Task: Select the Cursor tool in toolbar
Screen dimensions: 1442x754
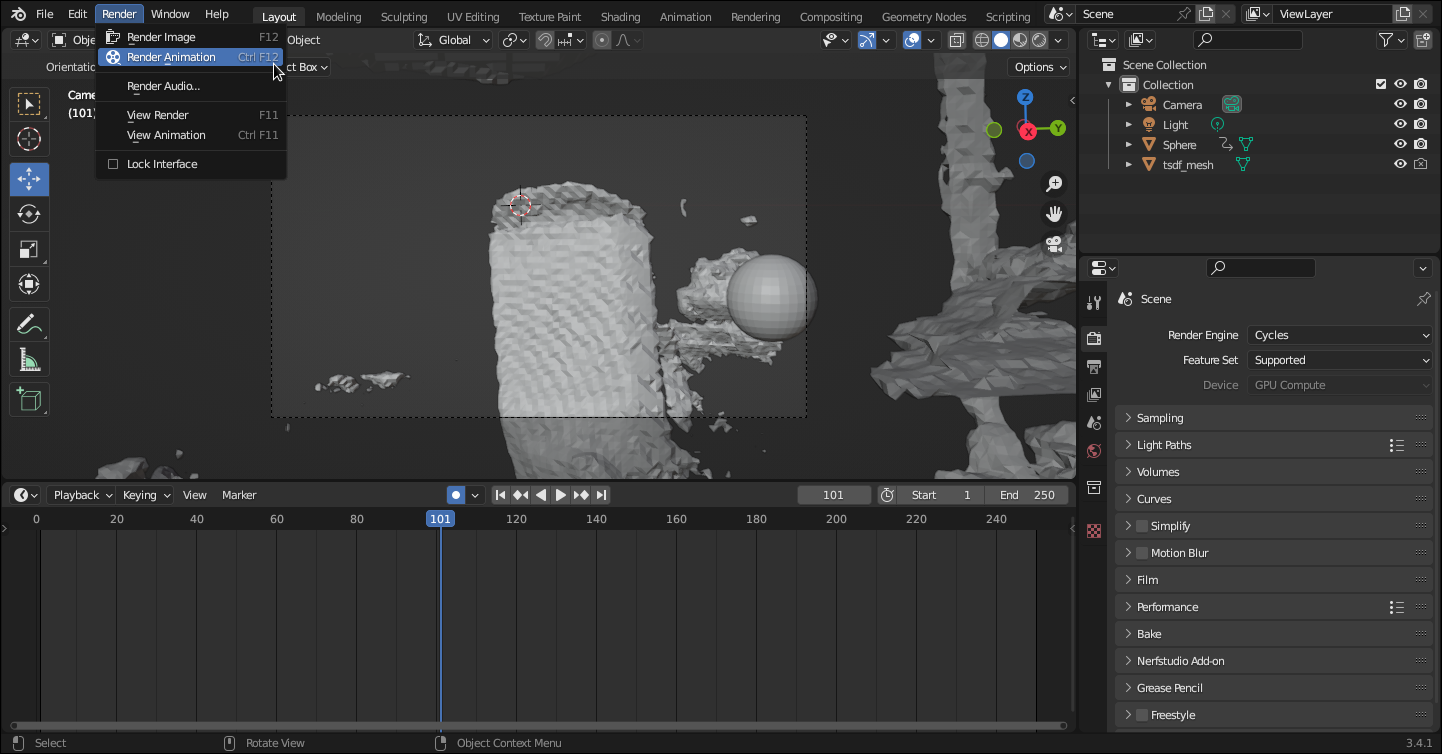Action: [x=29, y=140]
